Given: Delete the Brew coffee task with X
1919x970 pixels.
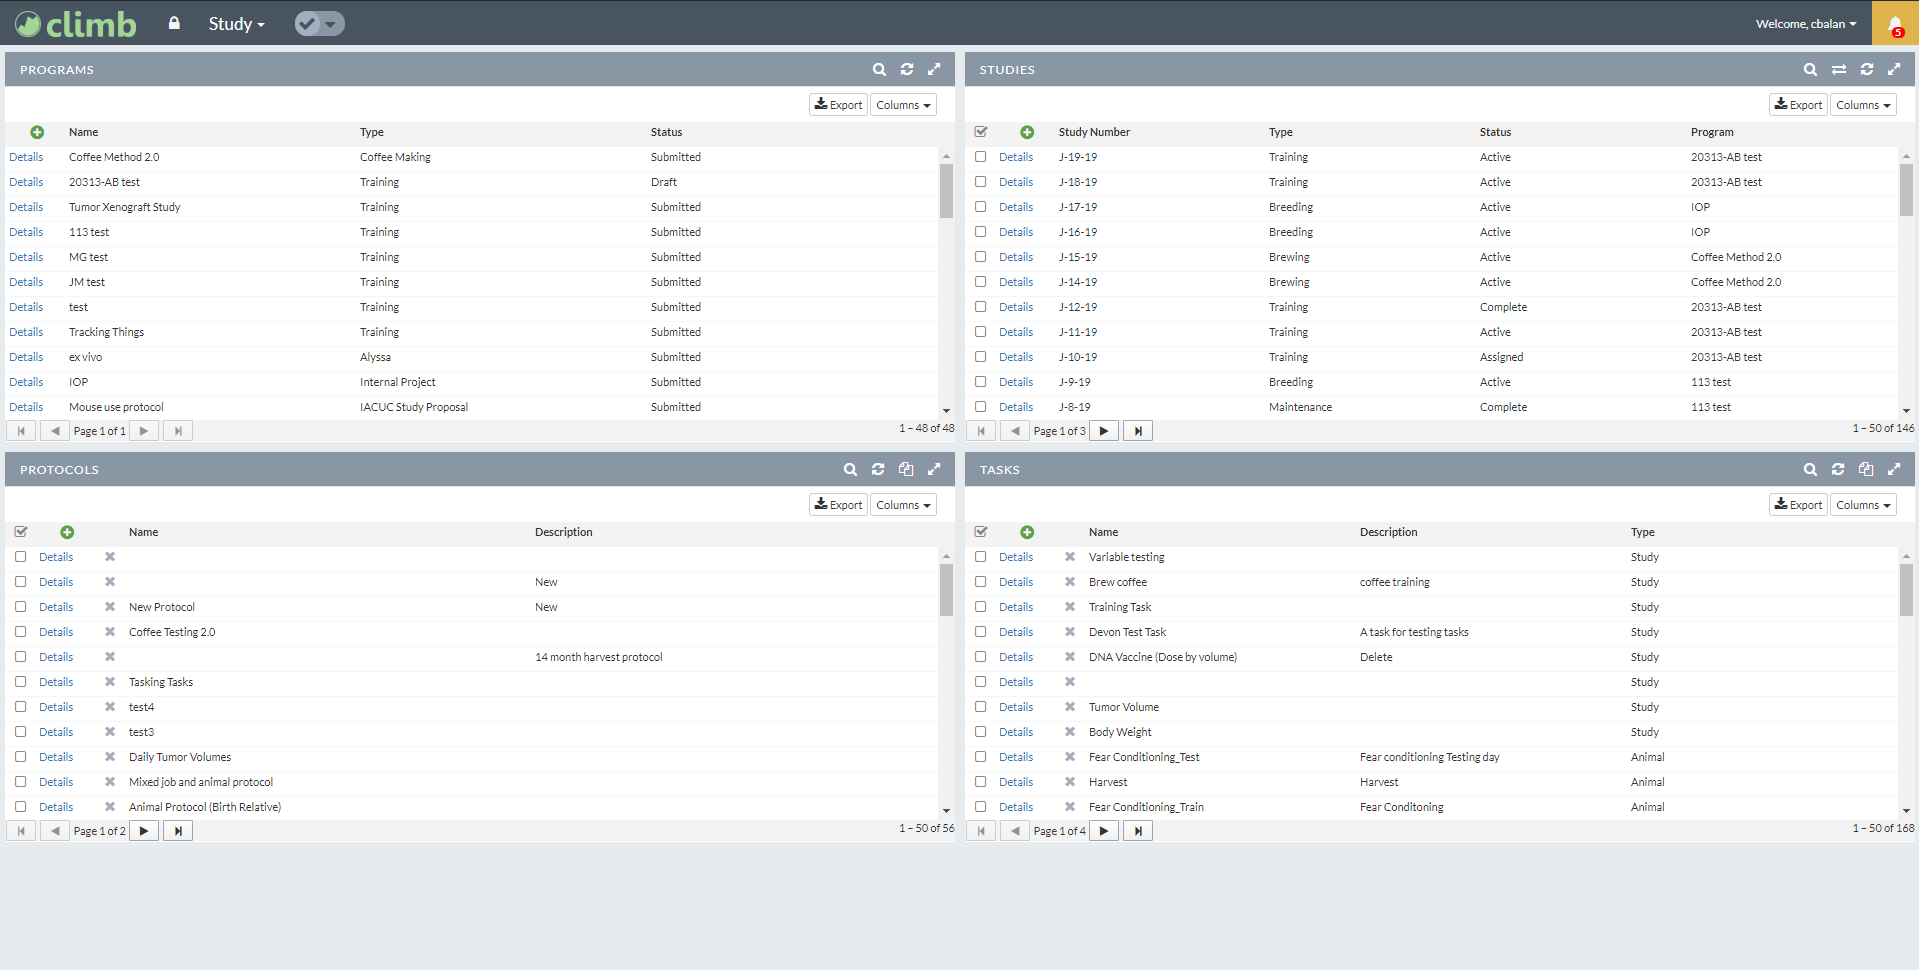Looking at the screenshot, I should (1070, 582).
